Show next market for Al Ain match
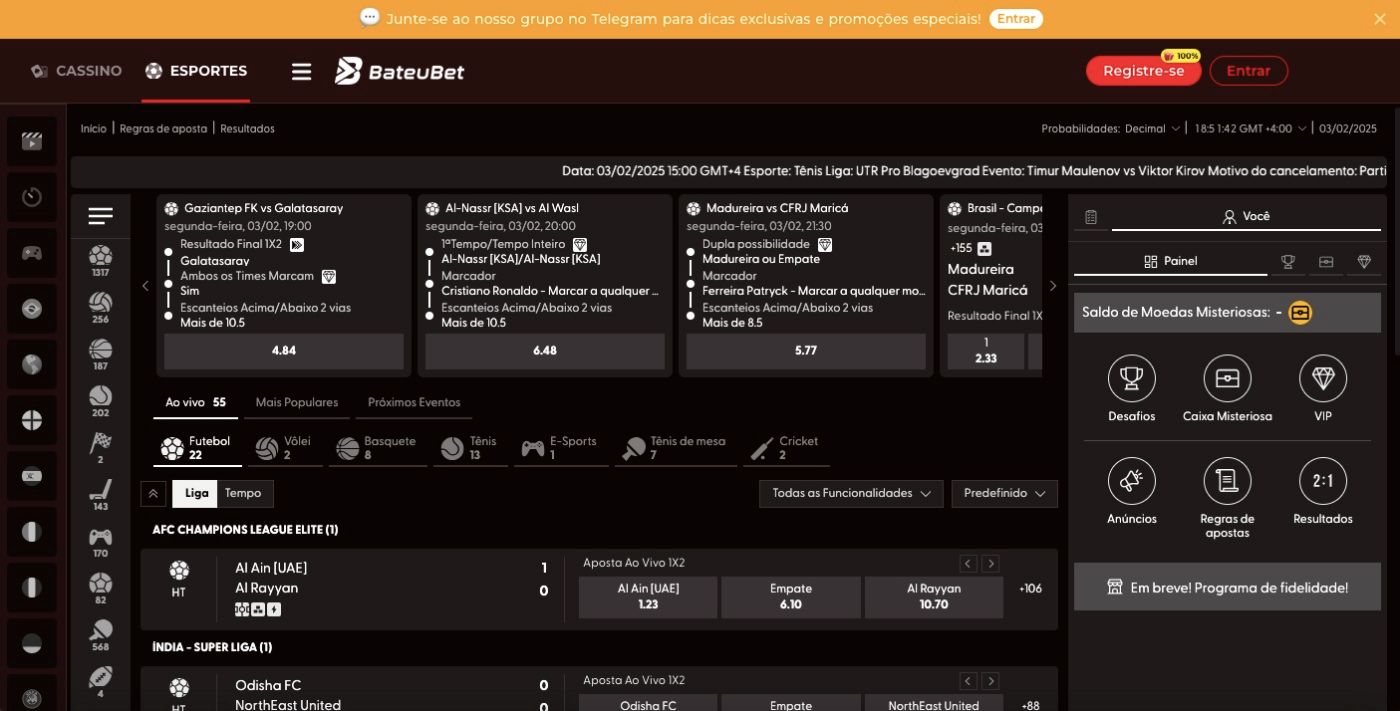Screen dimensions: 1400x711 (990, 564)
